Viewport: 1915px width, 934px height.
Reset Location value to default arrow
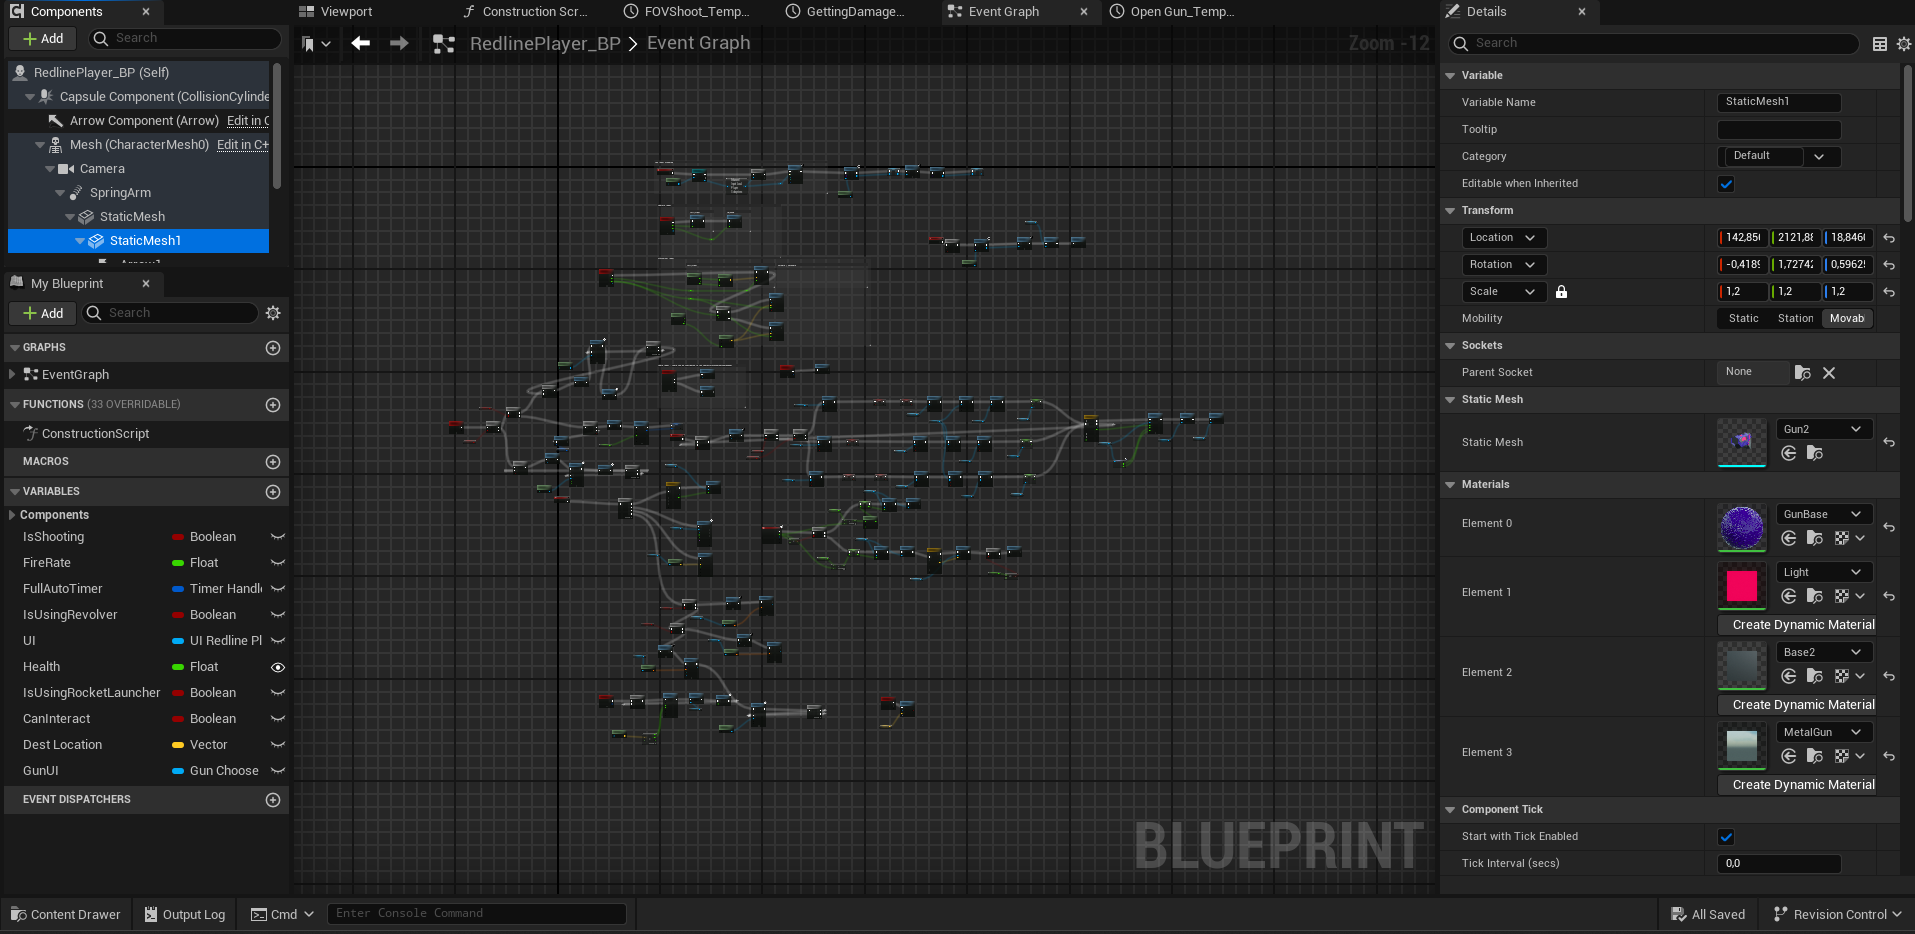[x=1889, y=238]
